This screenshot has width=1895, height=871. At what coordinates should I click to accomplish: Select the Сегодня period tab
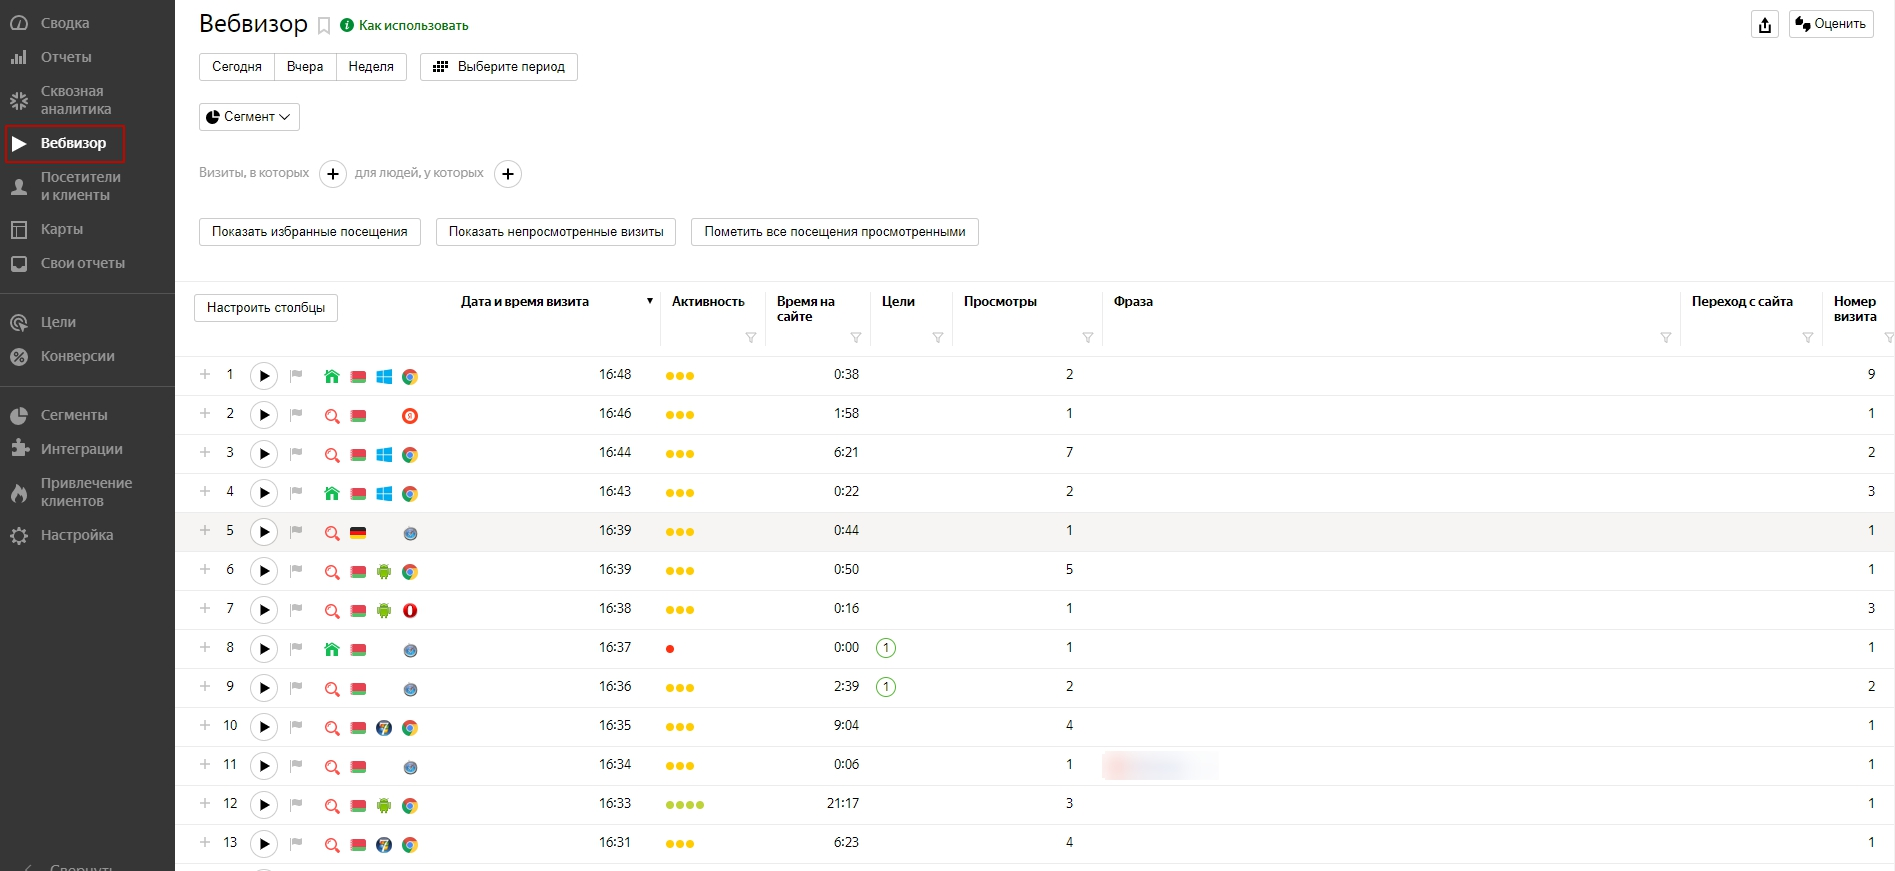237,67
